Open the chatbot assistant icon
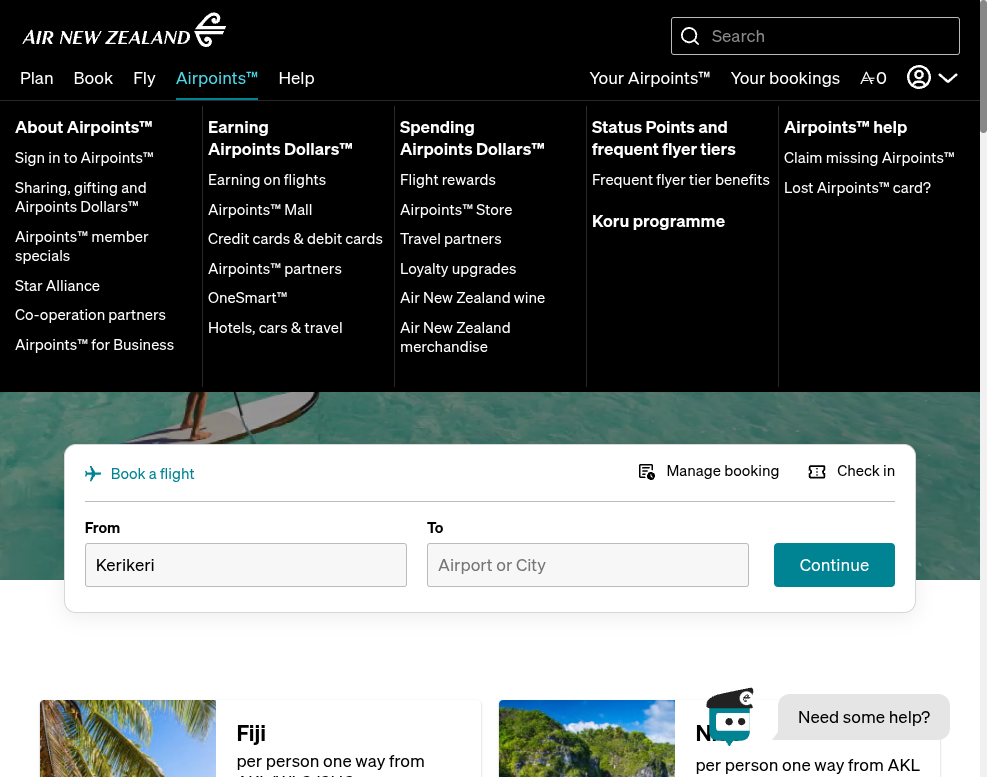This screenshot has width=987, height=777. tap(730, 717)
